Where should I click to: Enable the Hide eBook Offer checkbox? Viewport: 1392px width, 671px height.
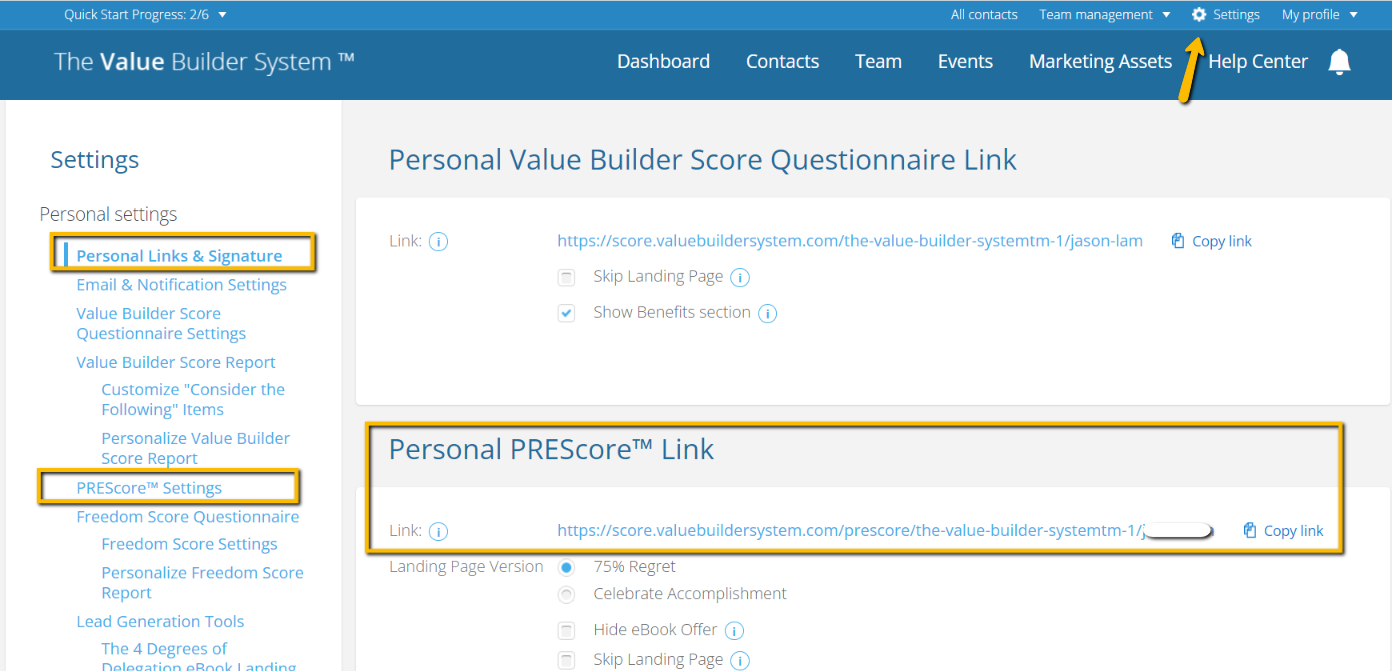tap(567, 630)
